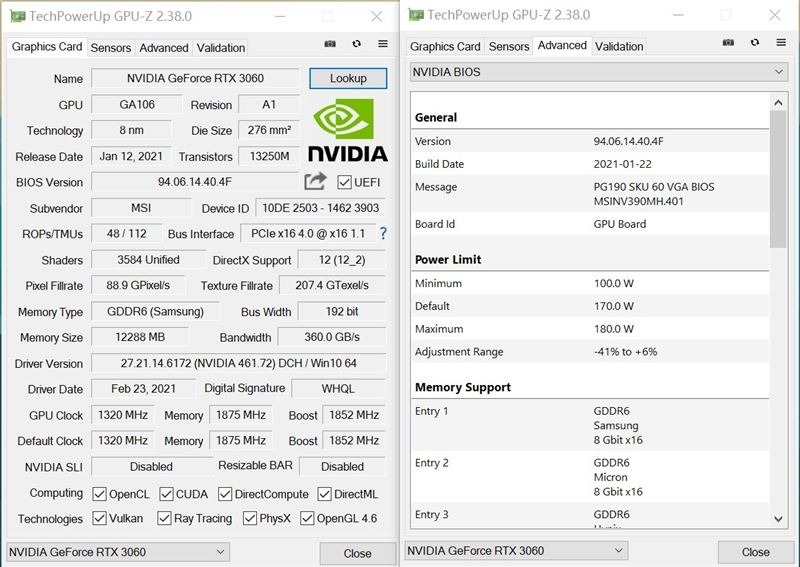Click refresh icon in right GPU-Z window

755,42
